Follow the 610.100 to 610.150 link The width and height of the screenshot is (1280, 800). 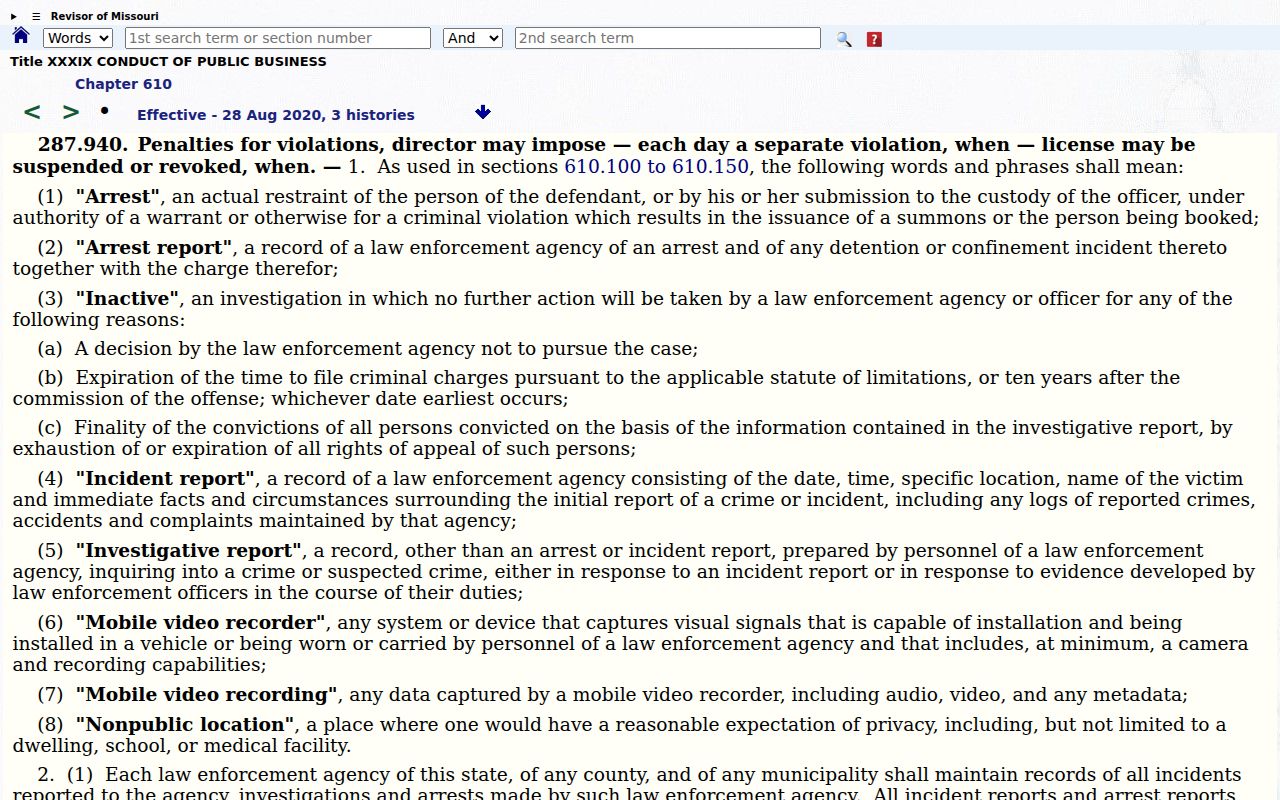[x=656, y=167]
